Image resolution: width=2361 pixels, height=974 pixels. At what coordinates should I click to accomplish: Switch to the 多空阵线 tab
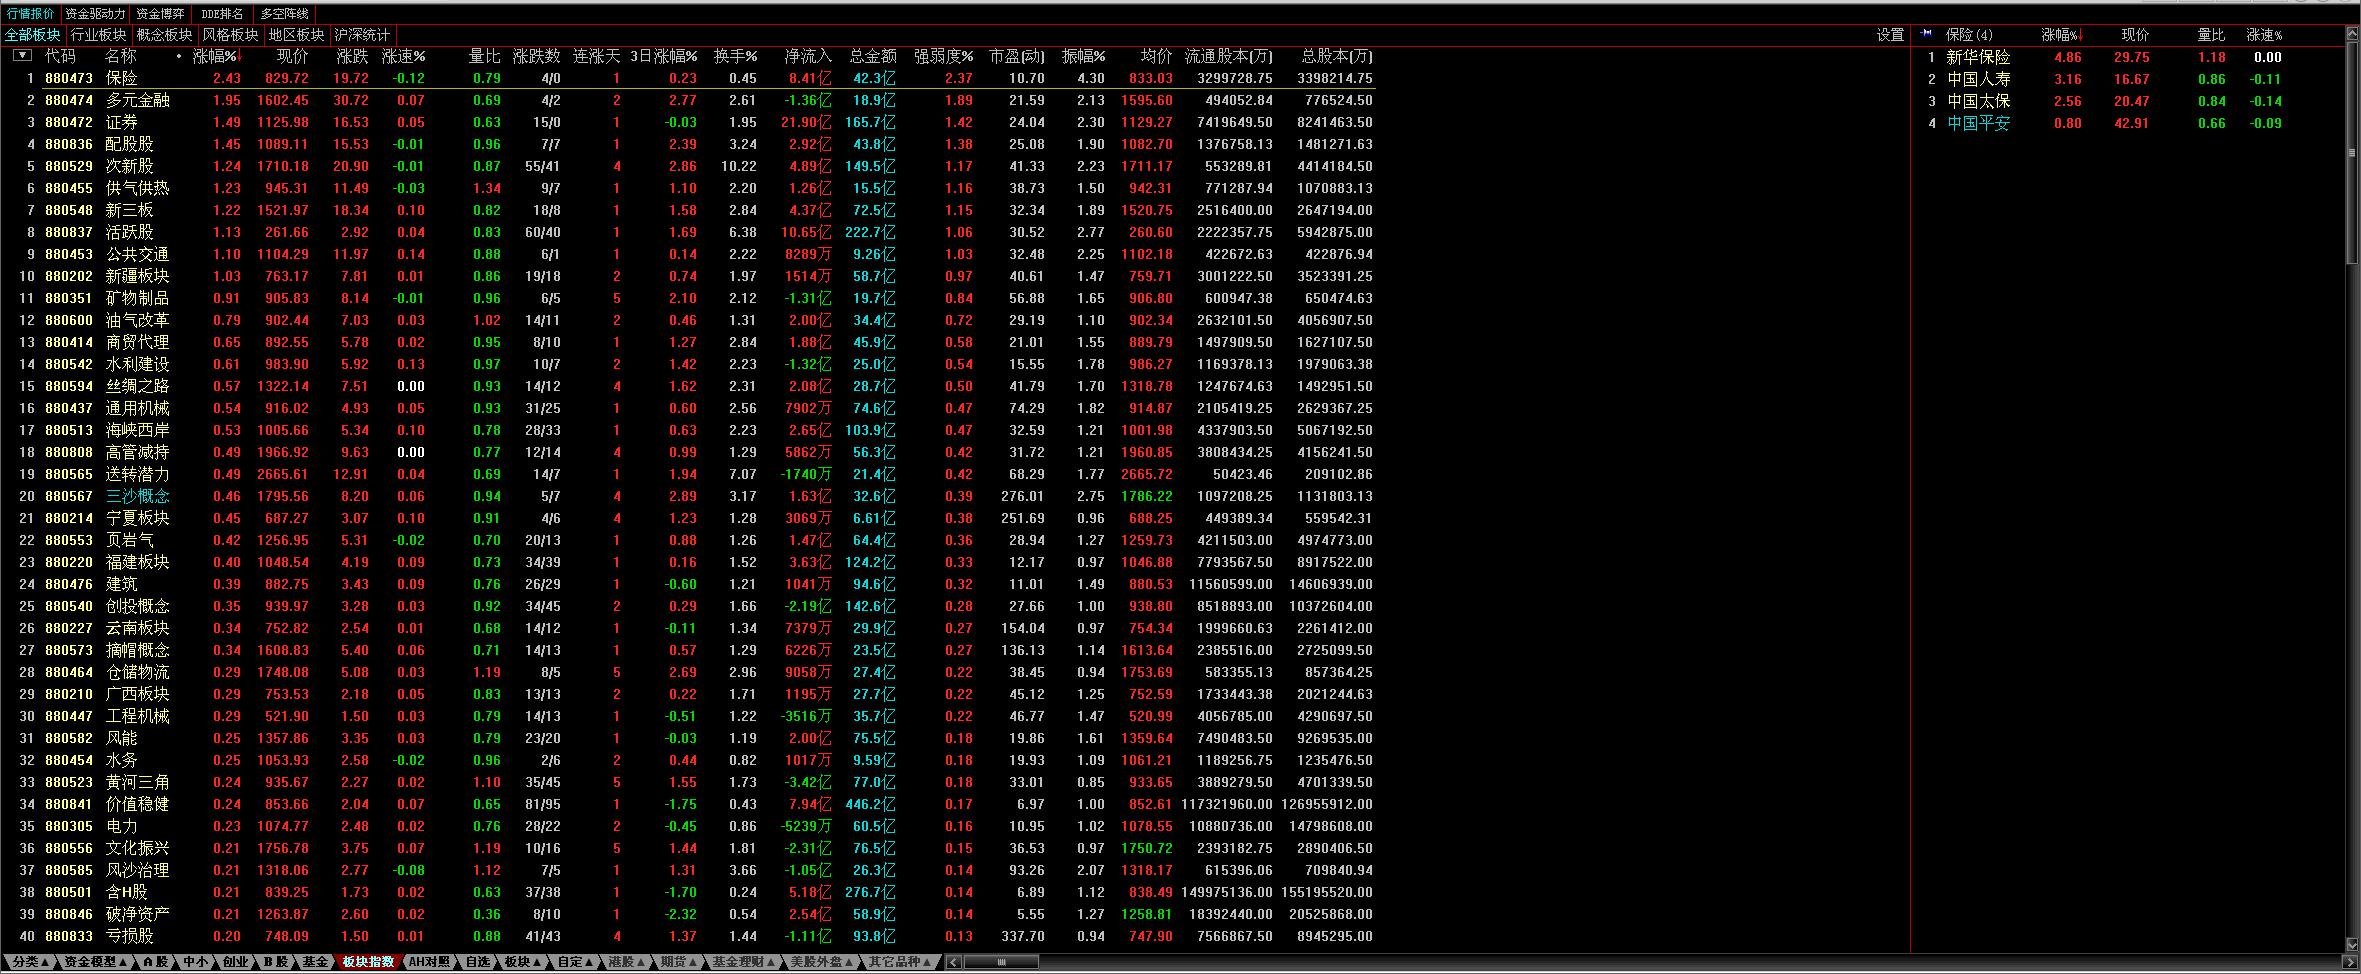(x=284, y=14)
